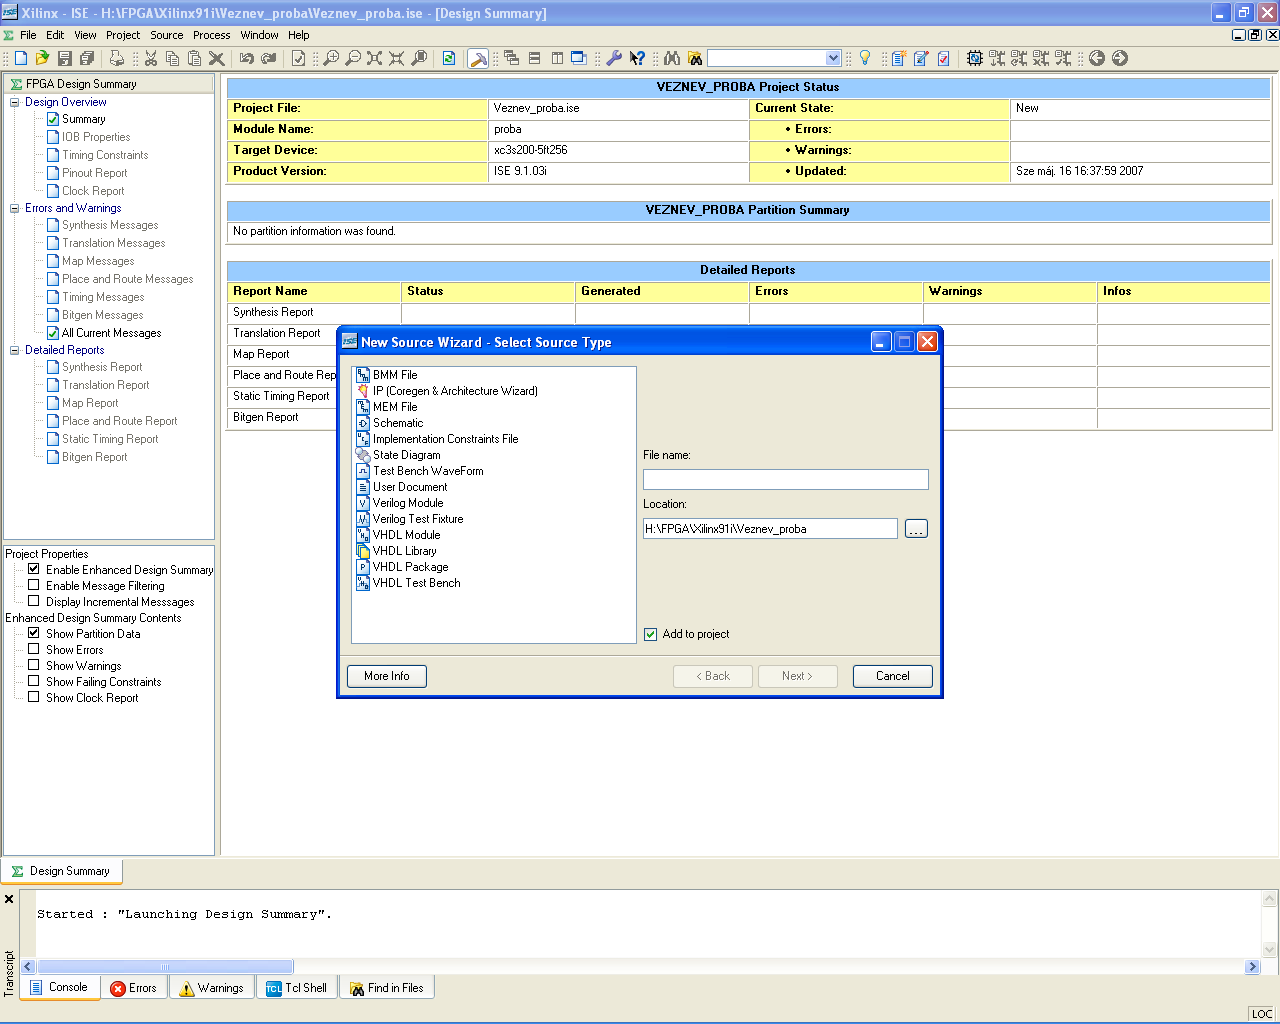Screen dimensions: 1280x1024
Task: Click the Refresh toolbar icon
Action: point(449,58)
